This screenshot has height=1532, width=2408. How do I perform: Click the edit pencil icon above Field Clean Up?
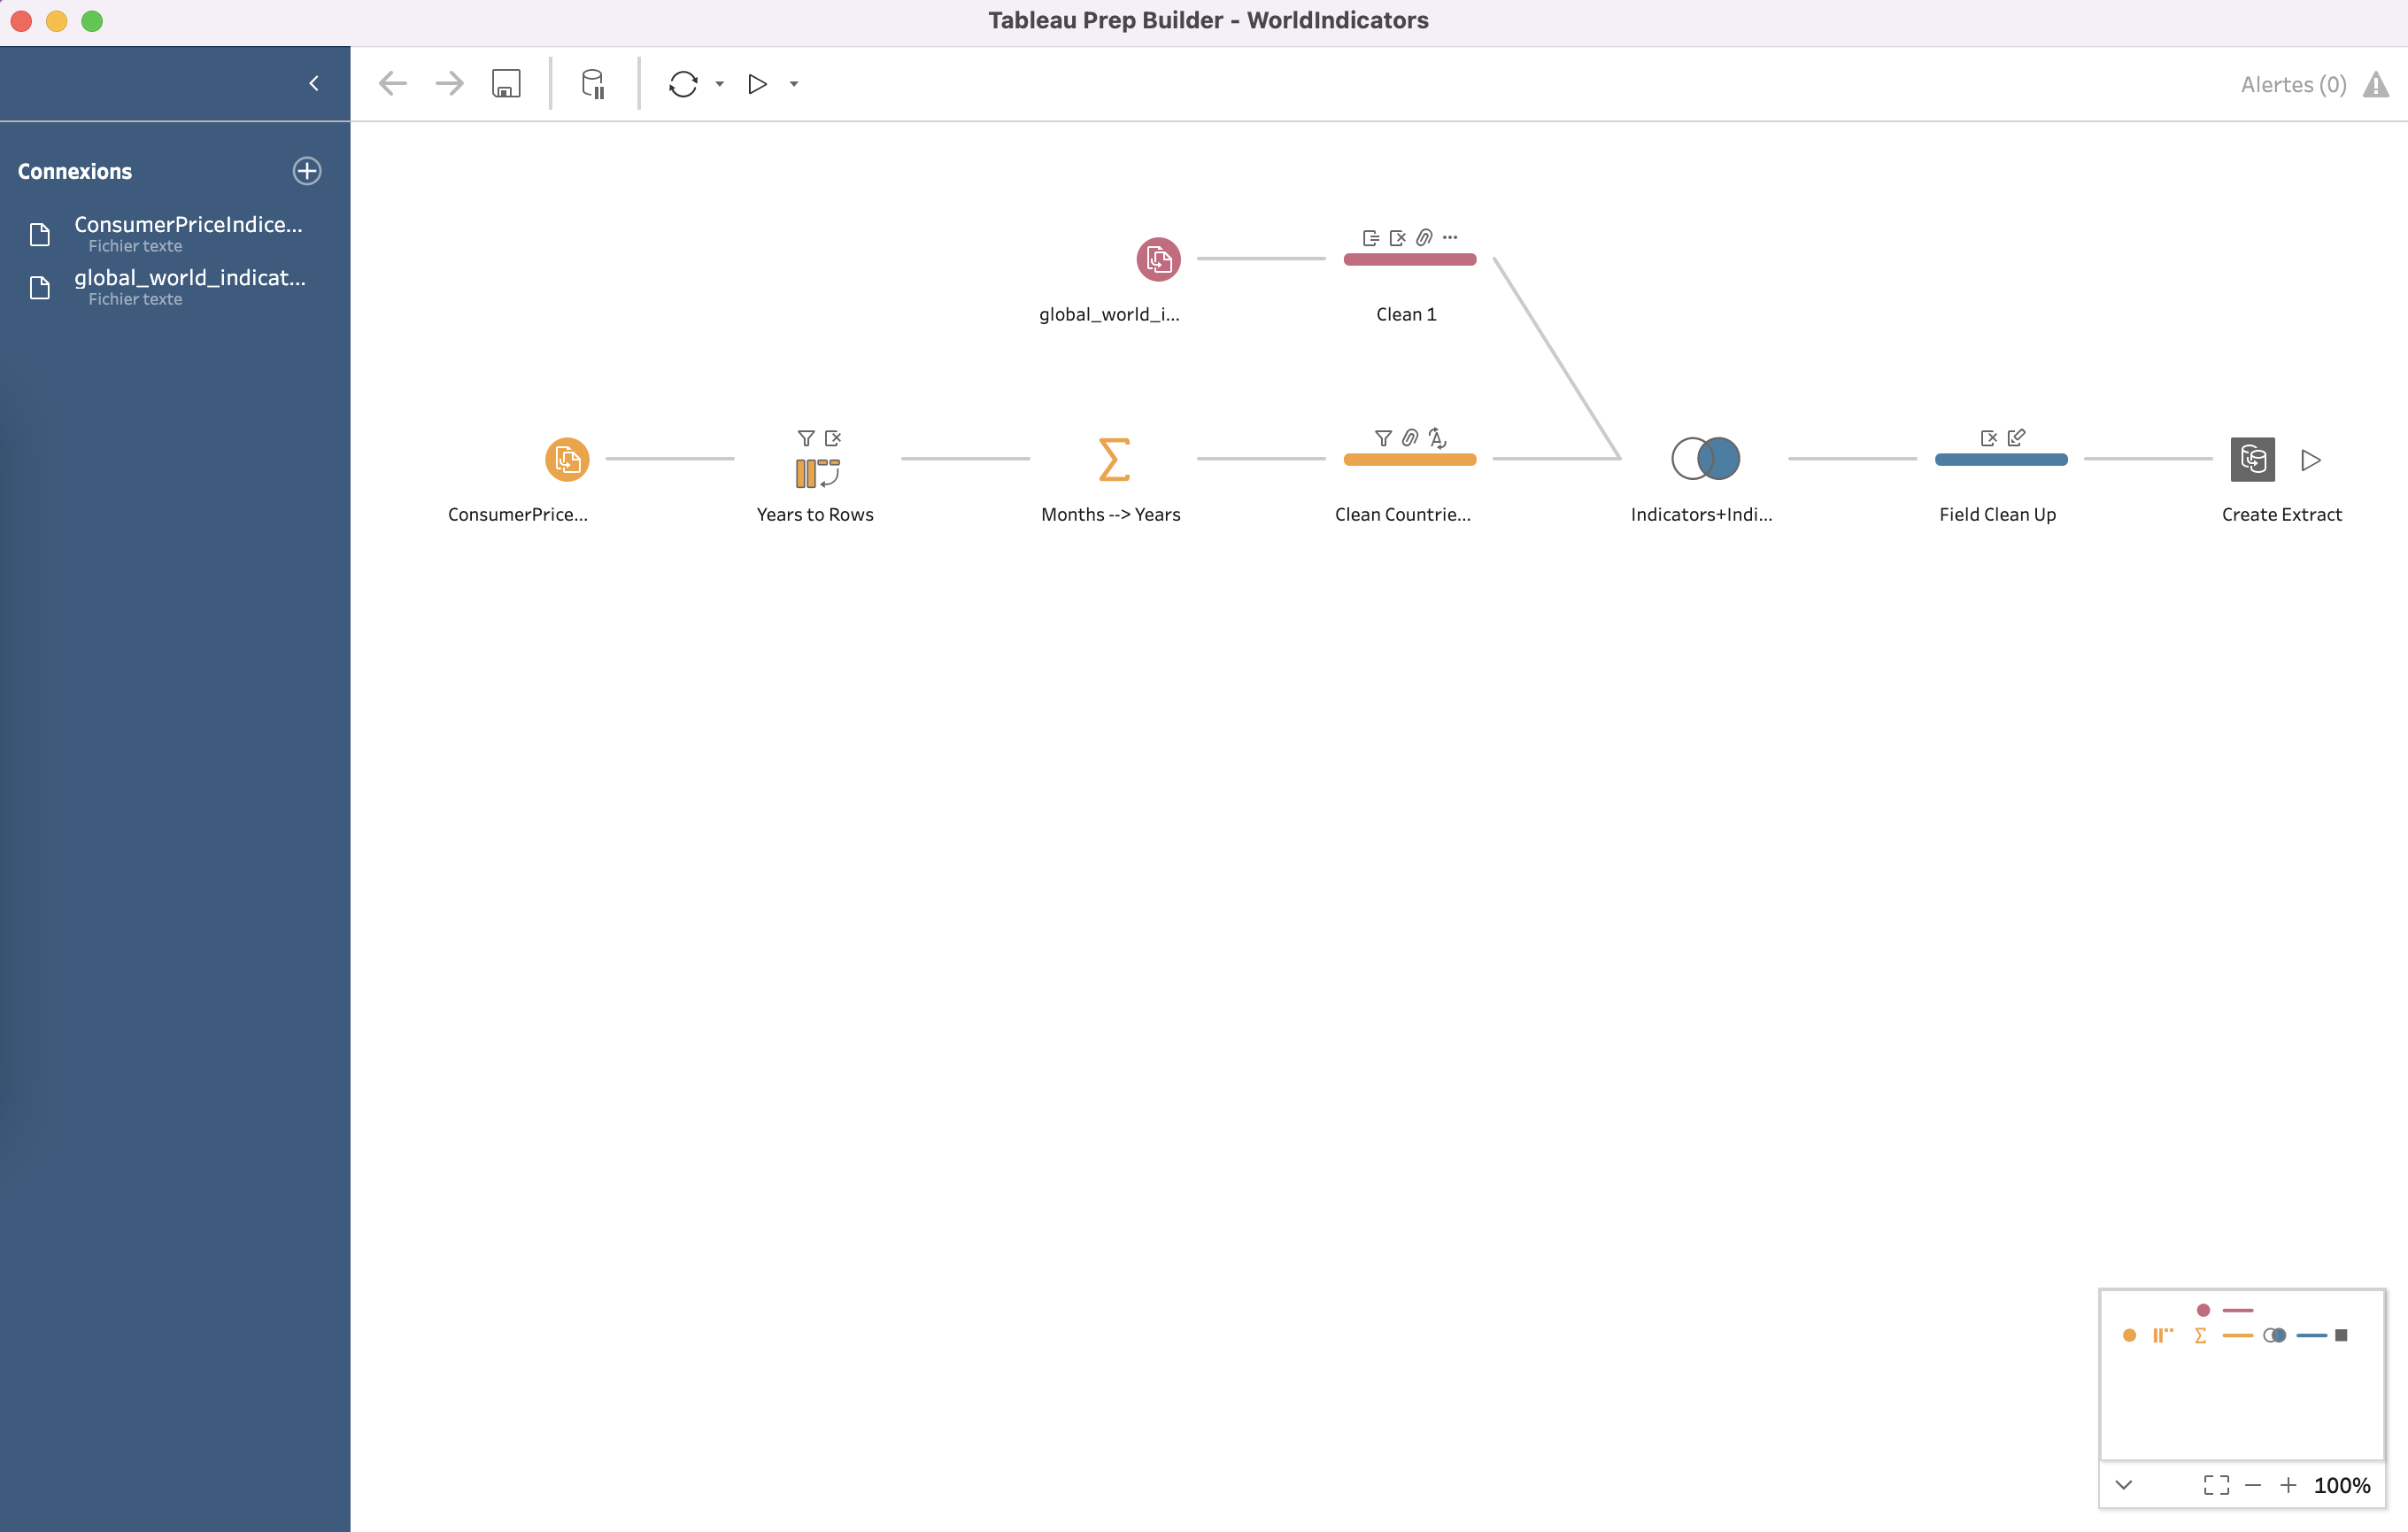[x=2016, y=438]
